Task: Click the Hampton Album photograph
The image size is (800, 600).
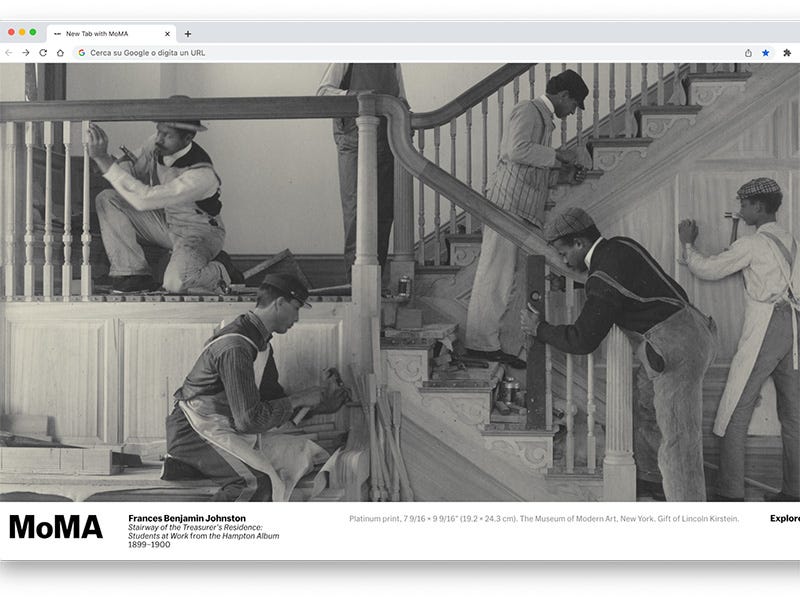Action: 400,282
